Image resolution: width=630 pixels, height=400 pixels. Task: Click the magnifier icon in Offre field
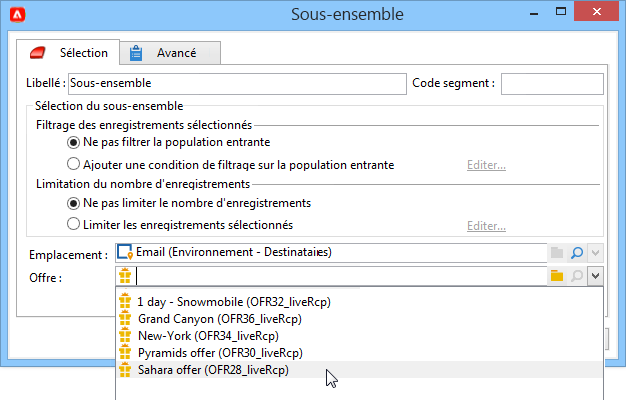(x=577, y=276)
